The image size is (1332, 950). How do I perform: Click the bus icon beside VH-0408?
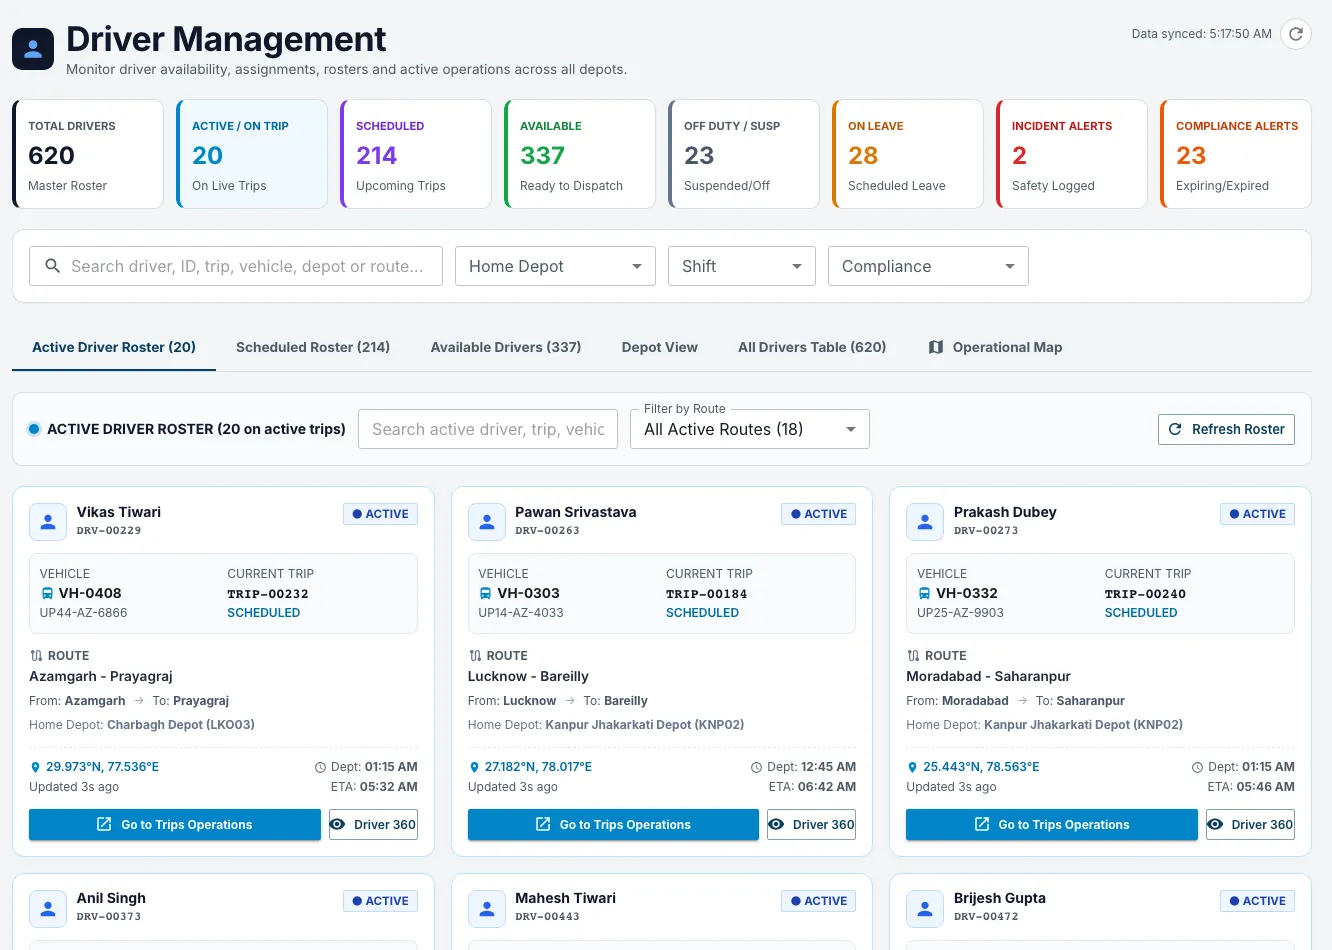point(47,593)
